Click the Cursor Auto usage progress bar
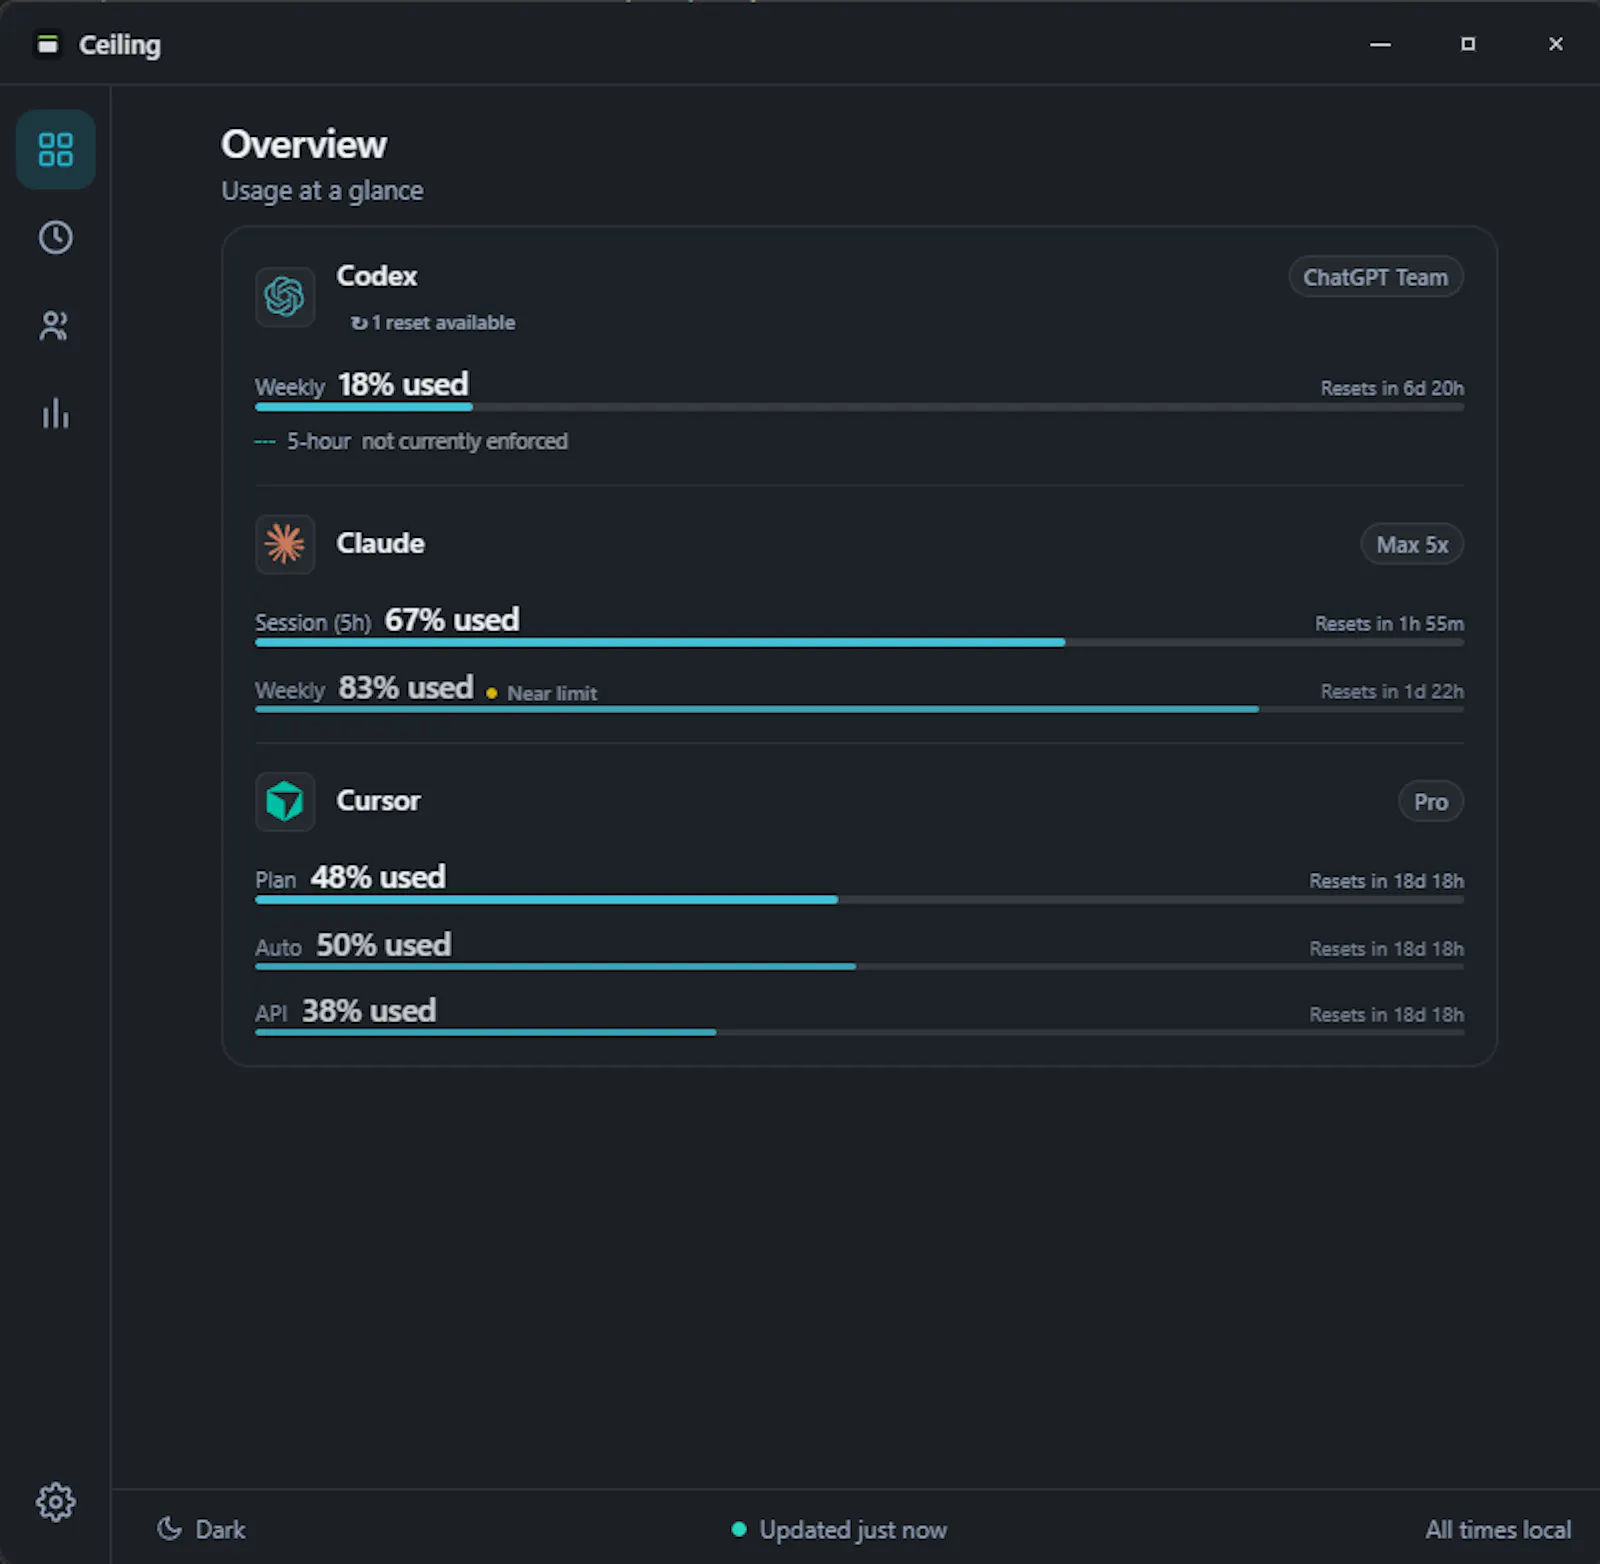The image size is (1600, 1564). (x=859, y=966)
